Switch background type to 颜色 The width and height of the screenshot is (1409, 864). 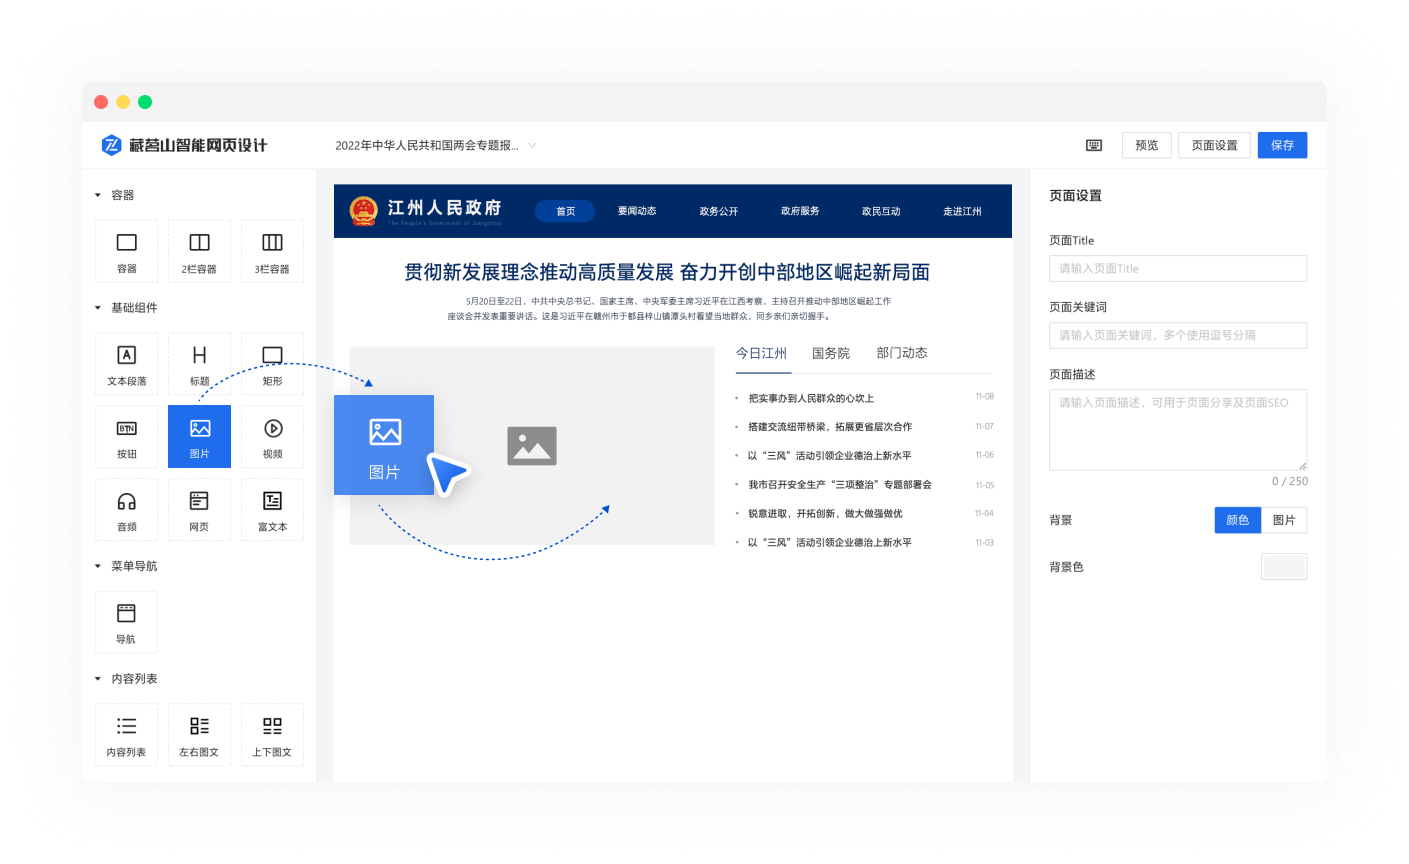[x=1237, y=520]
